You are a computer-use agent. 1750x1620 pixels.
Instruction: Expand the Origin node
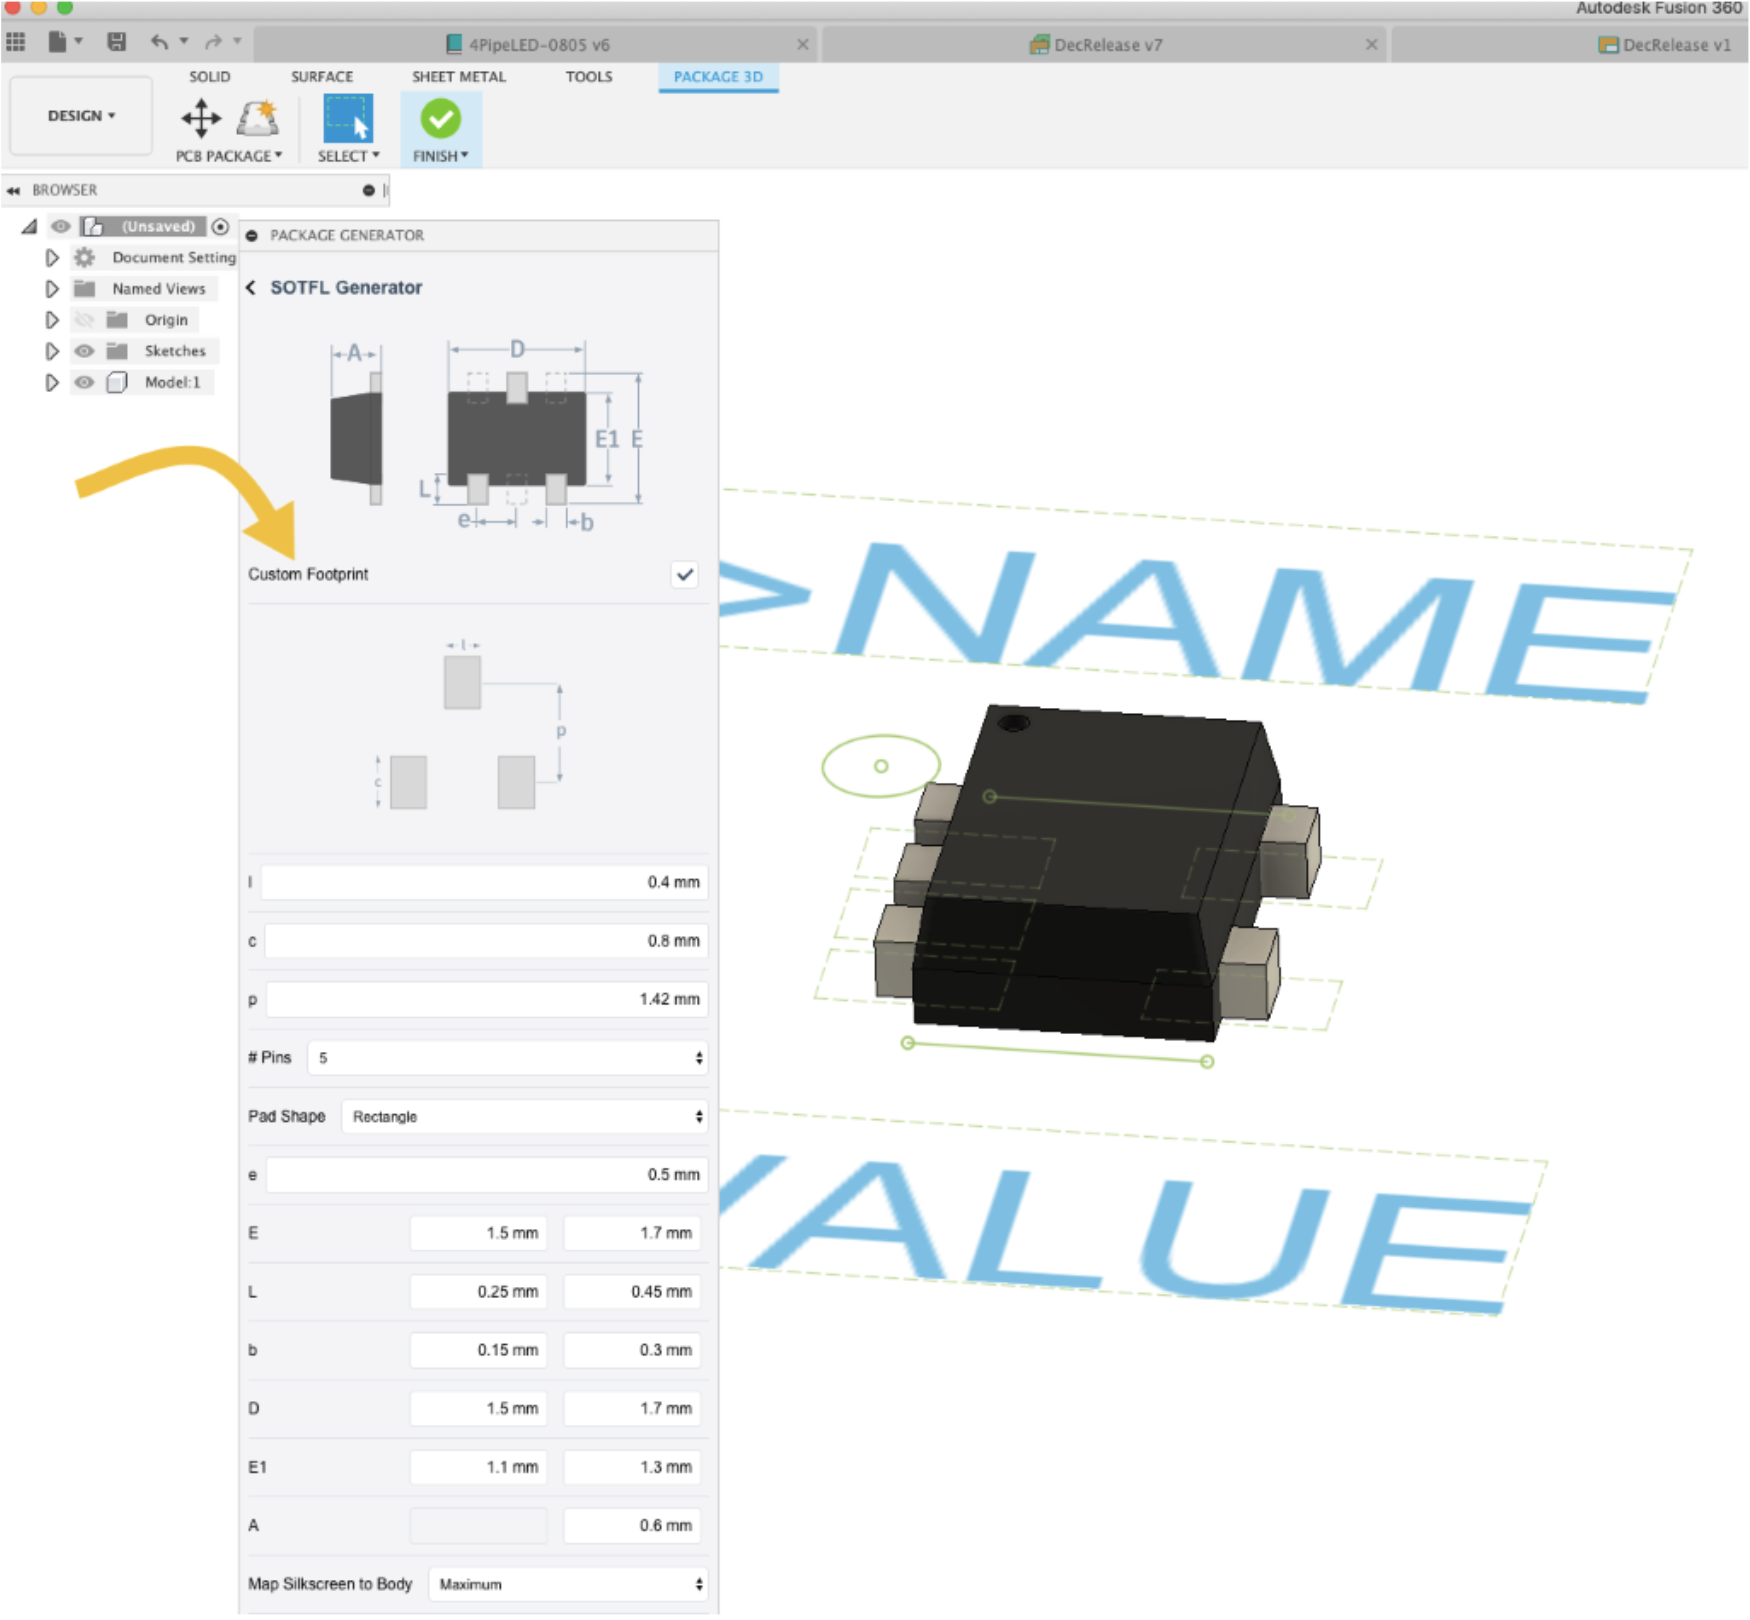click(x=52, y=320)
